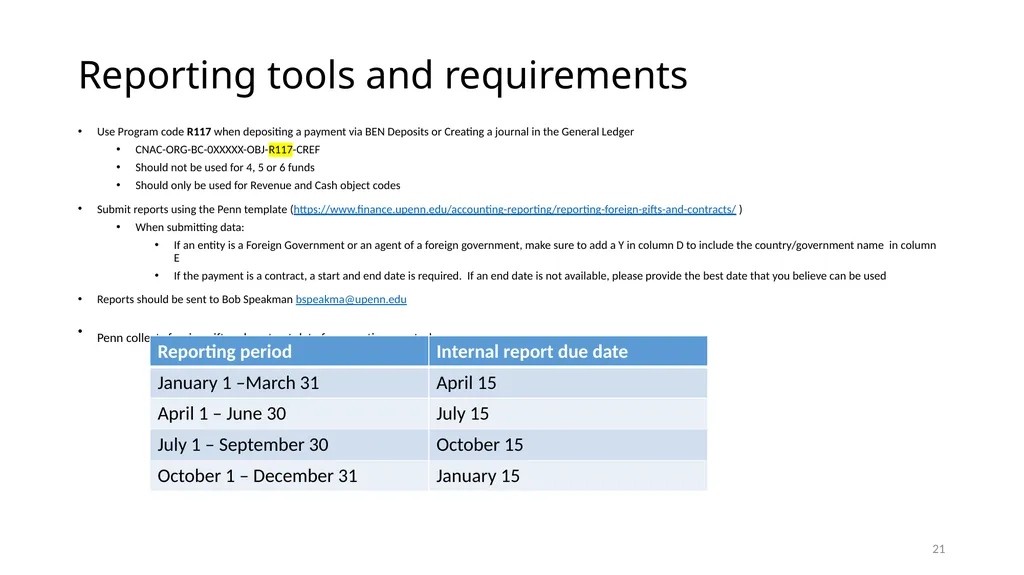Select the 'July 1 – September 30' cell
1024x575 pixels.
tap(289, 445)
